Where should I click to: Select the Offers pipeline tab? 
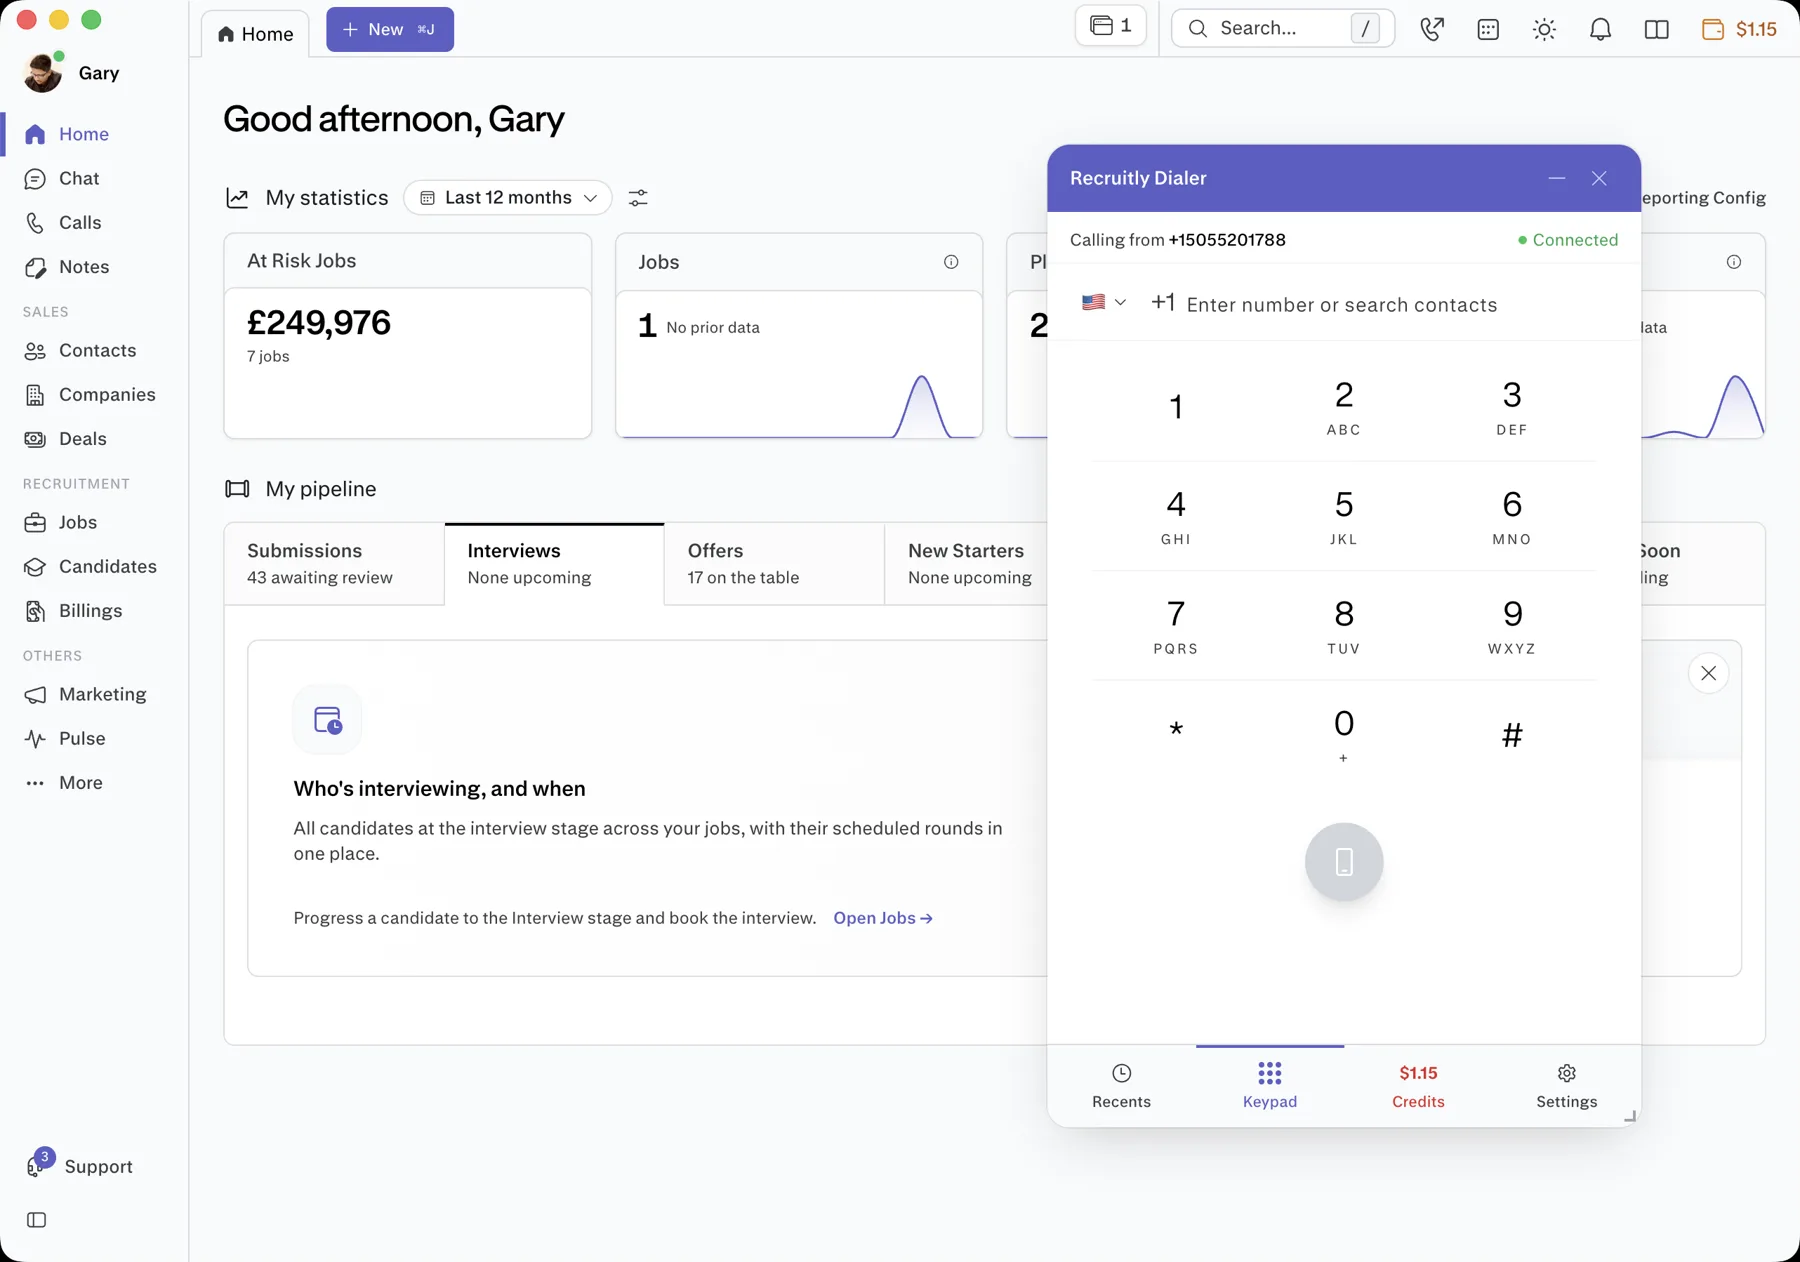tap(774, 564)
